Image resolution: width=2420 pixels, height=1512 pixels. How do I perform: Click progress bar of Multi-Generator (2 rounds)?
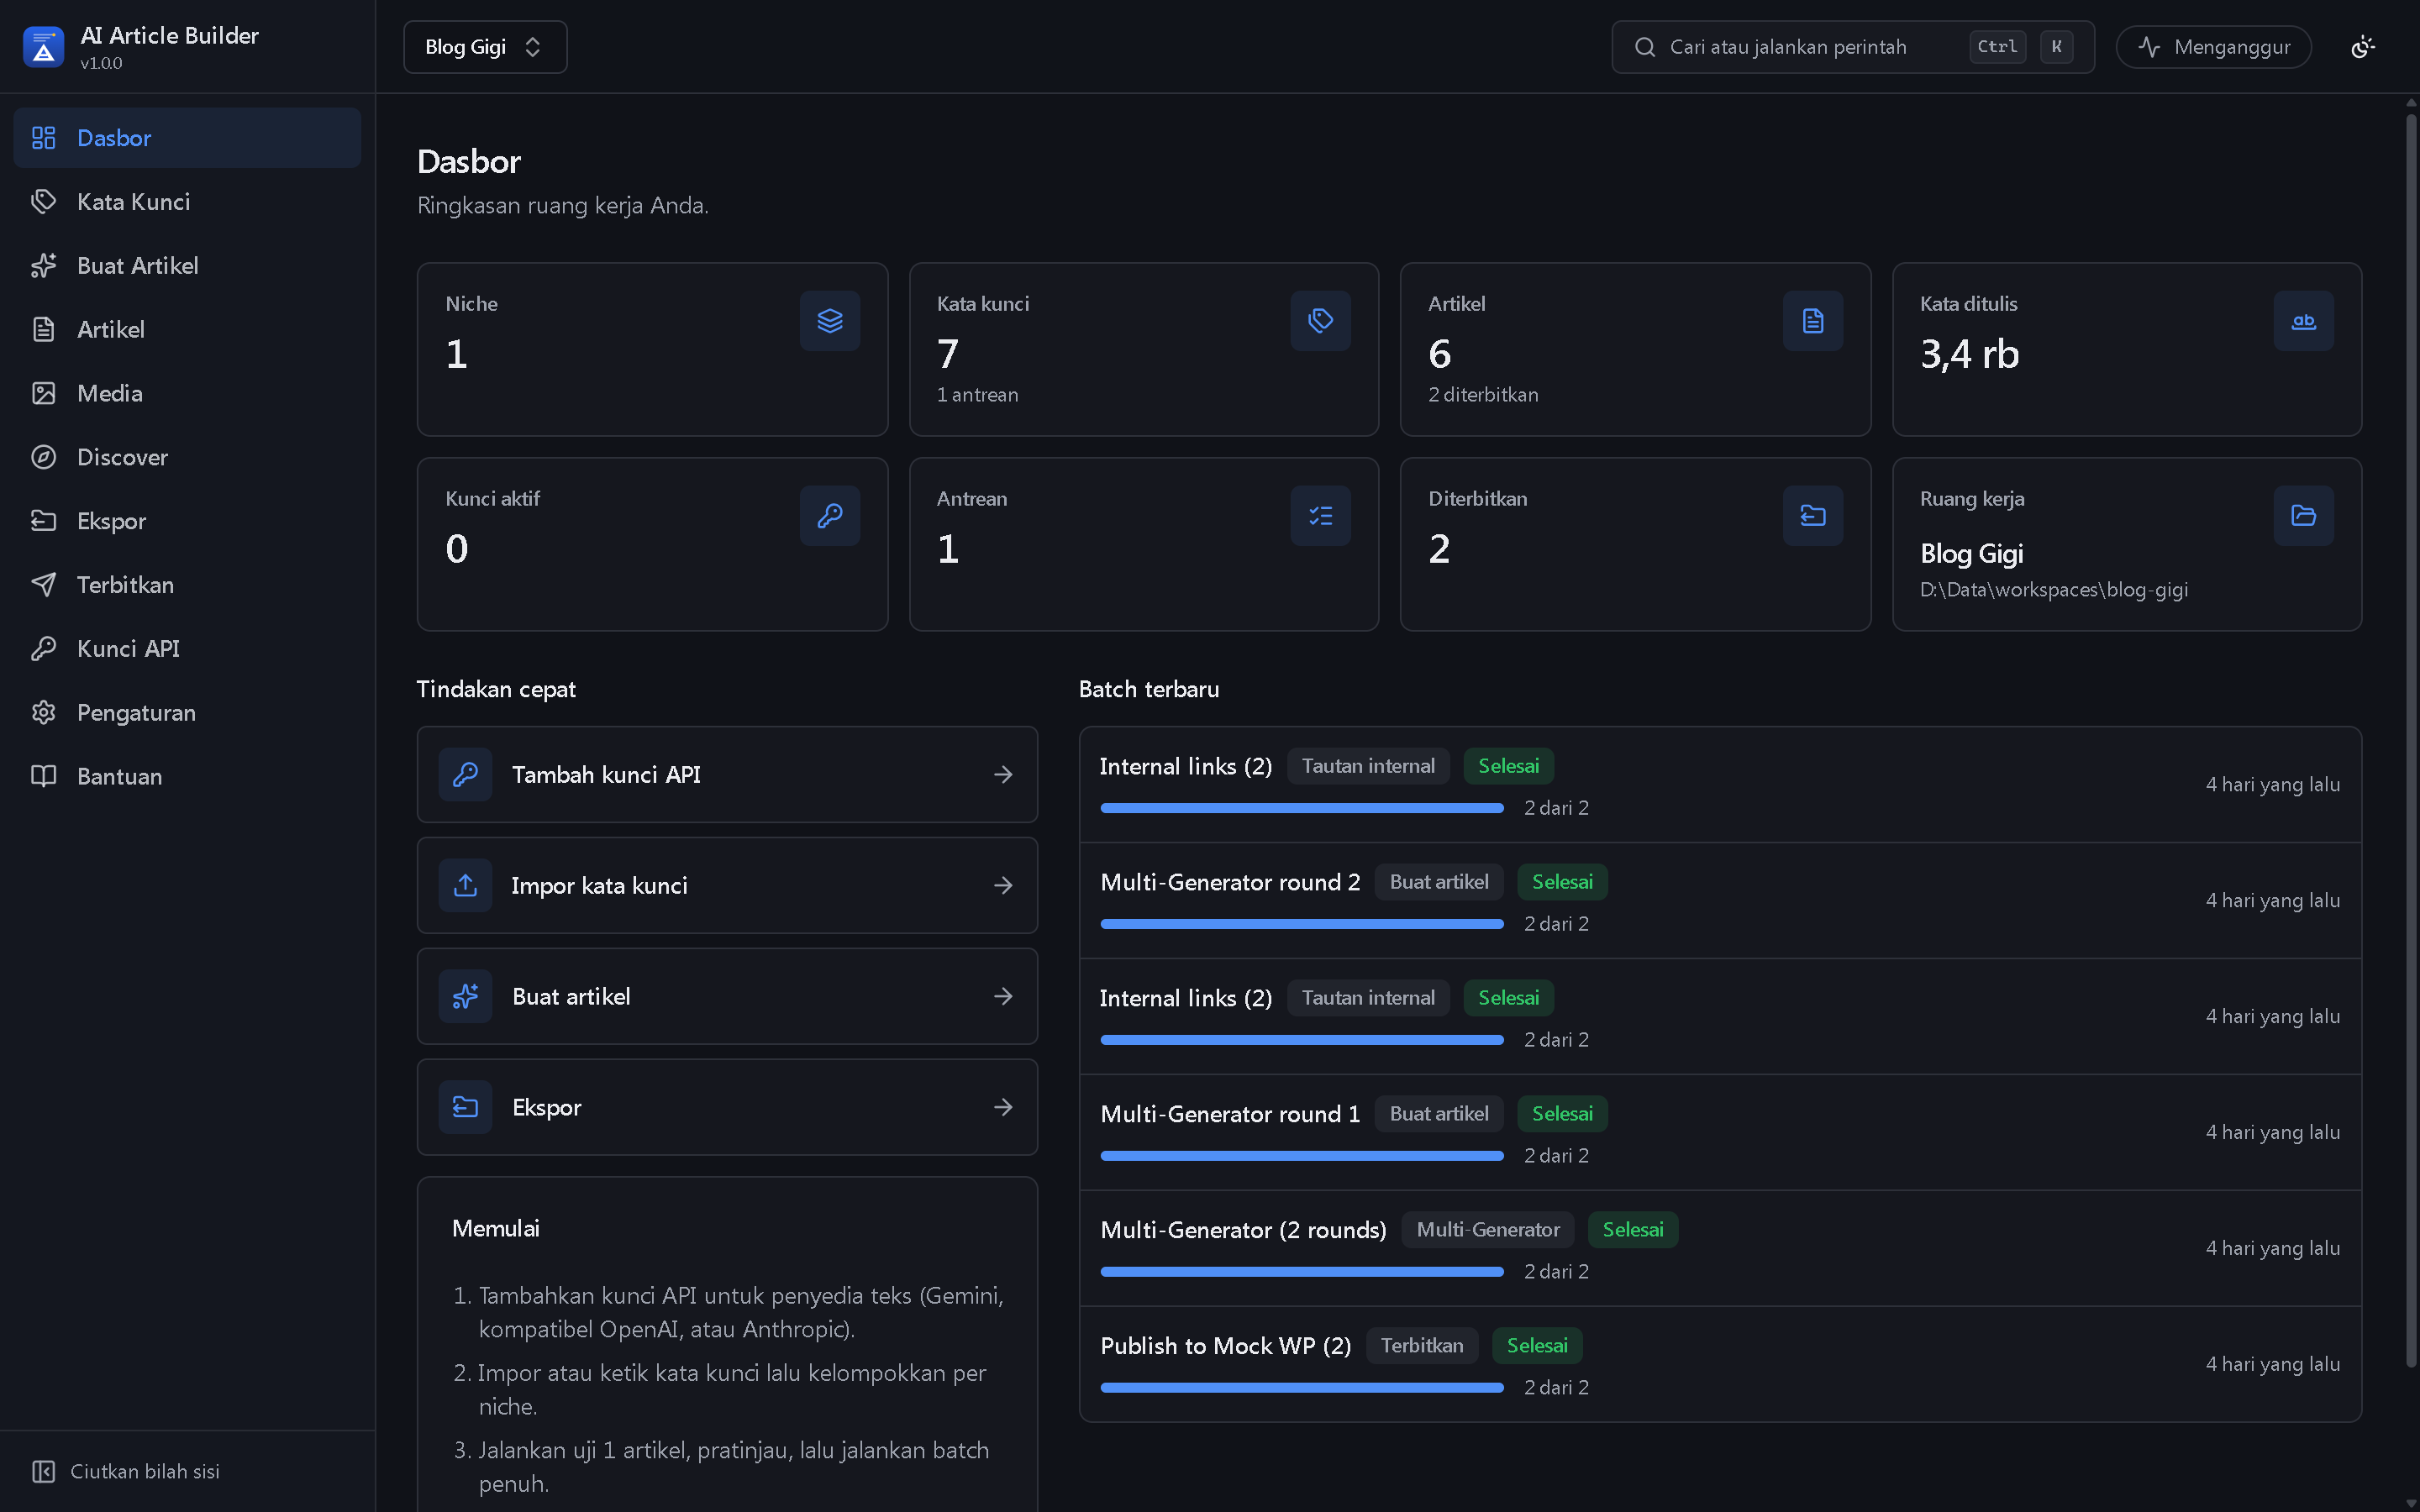pos(1302,1272)
